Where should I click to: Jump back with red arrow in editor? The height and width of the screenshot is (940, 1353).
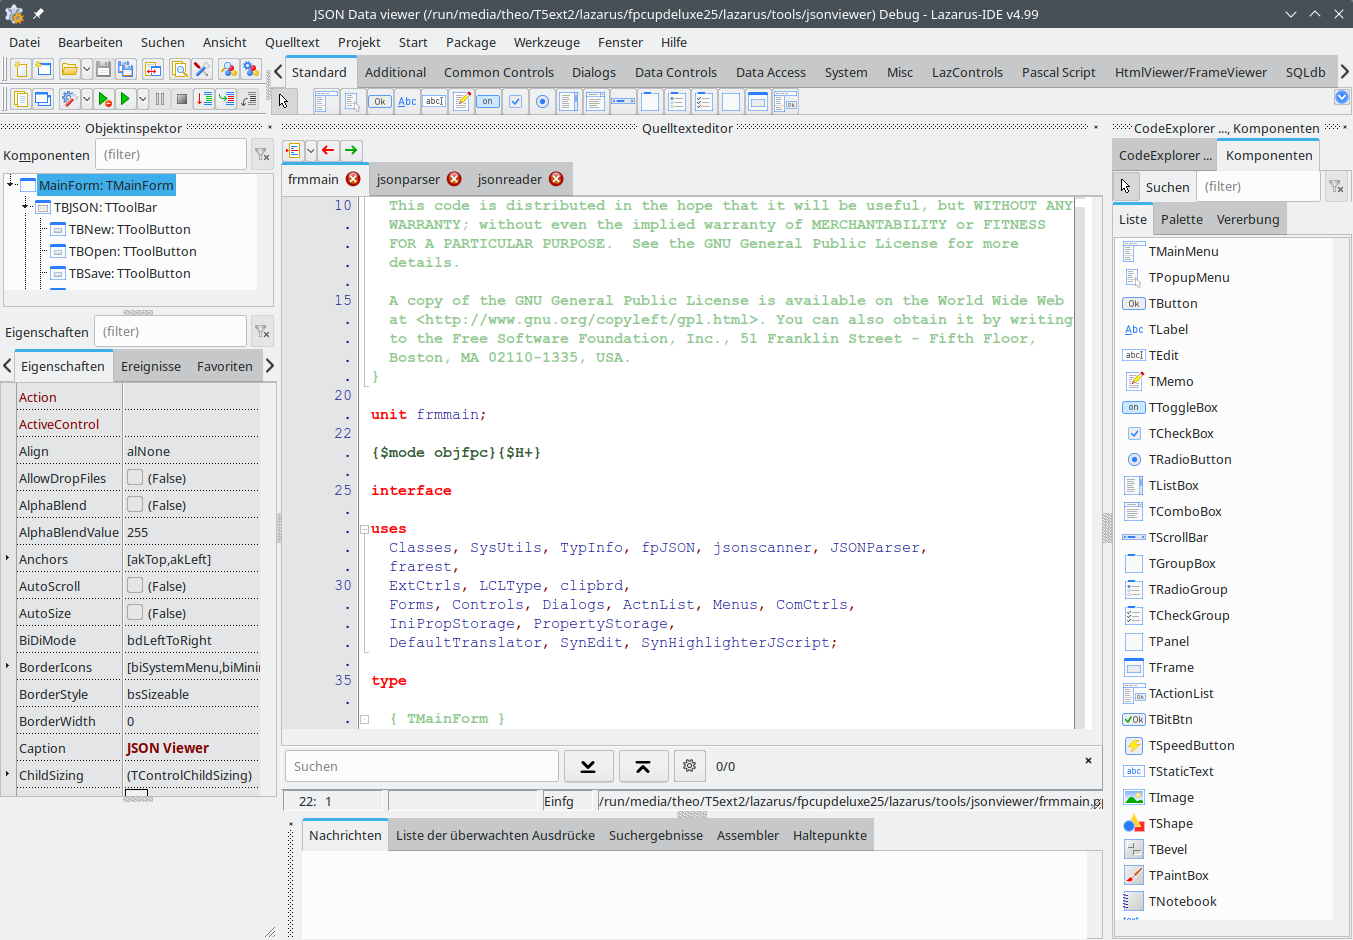328,150
